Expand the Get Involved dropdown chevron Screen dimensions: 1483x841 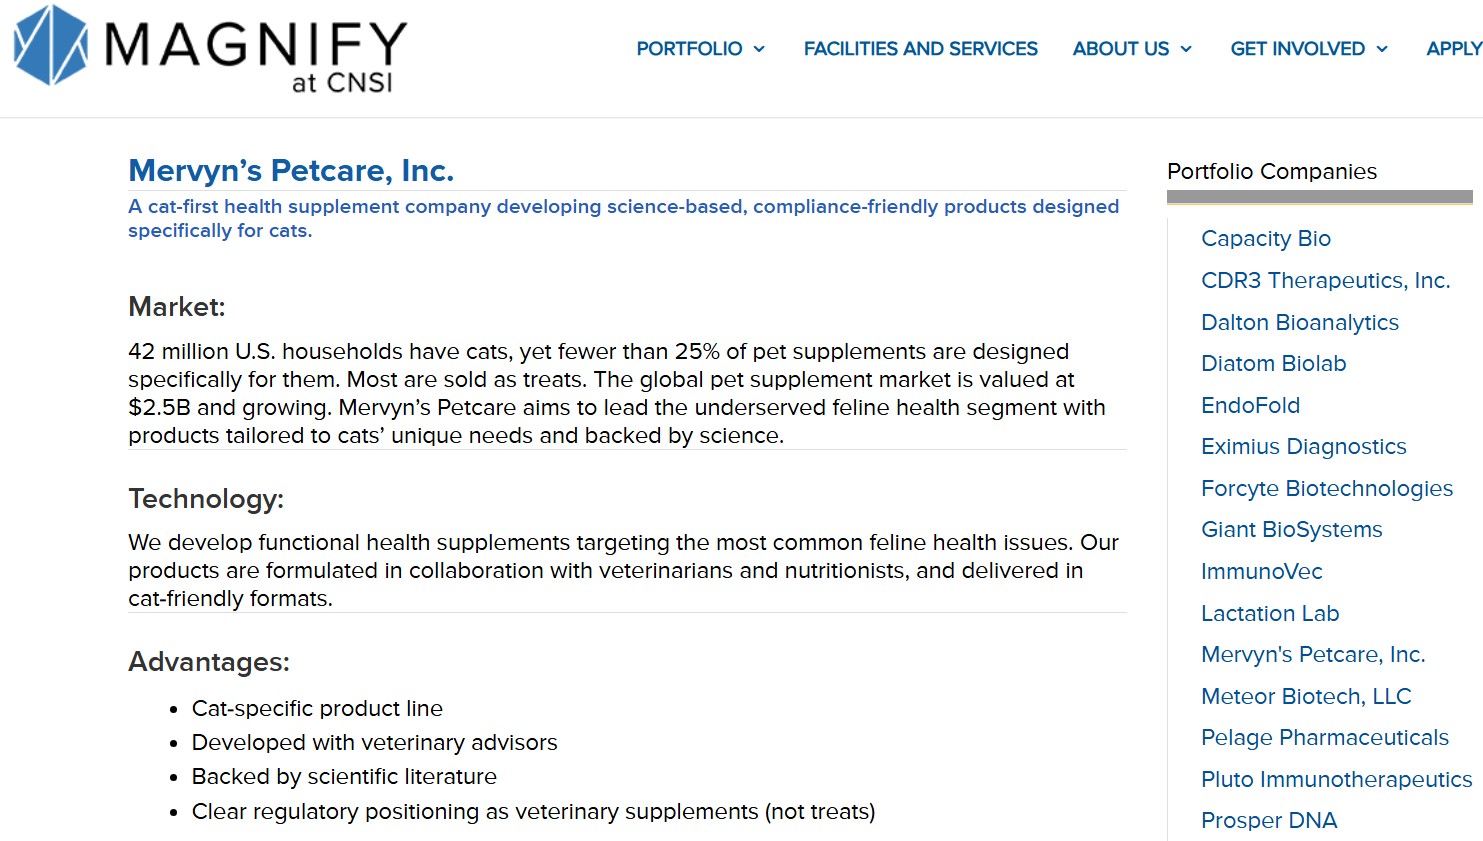tap(1382, 49)
